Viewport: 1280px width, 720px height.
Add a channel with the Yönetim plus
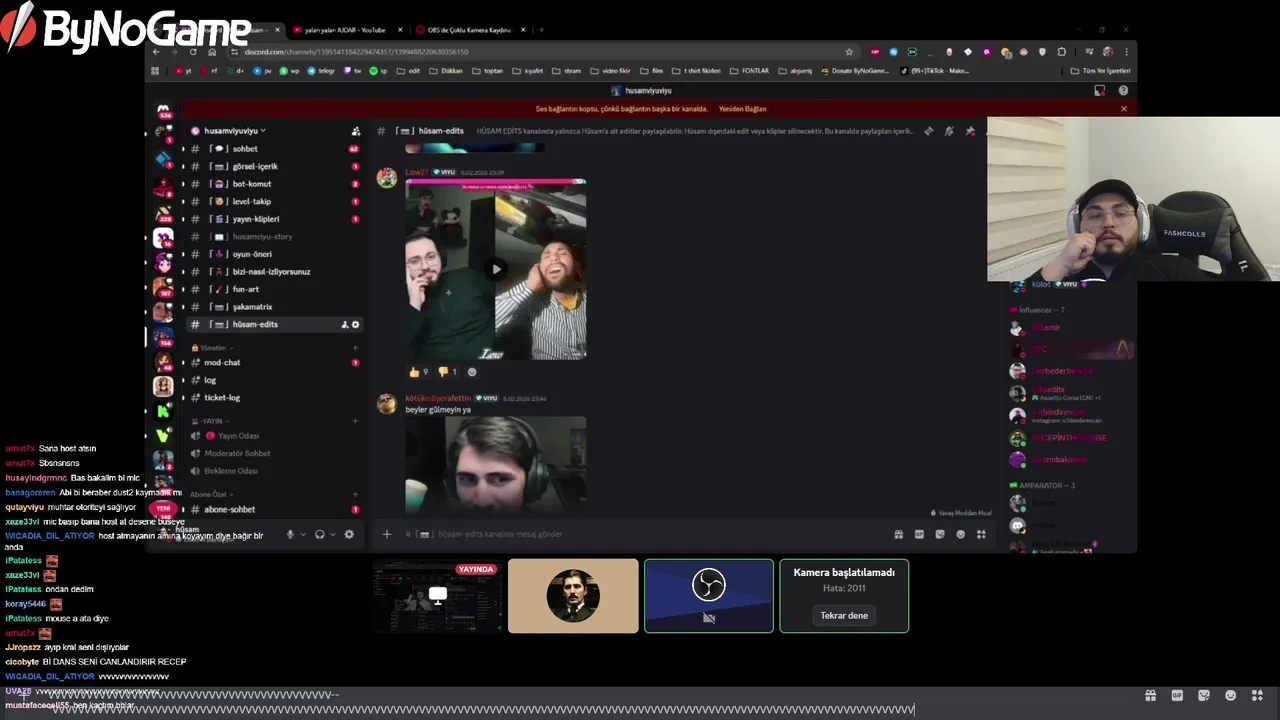coord(355,348)
